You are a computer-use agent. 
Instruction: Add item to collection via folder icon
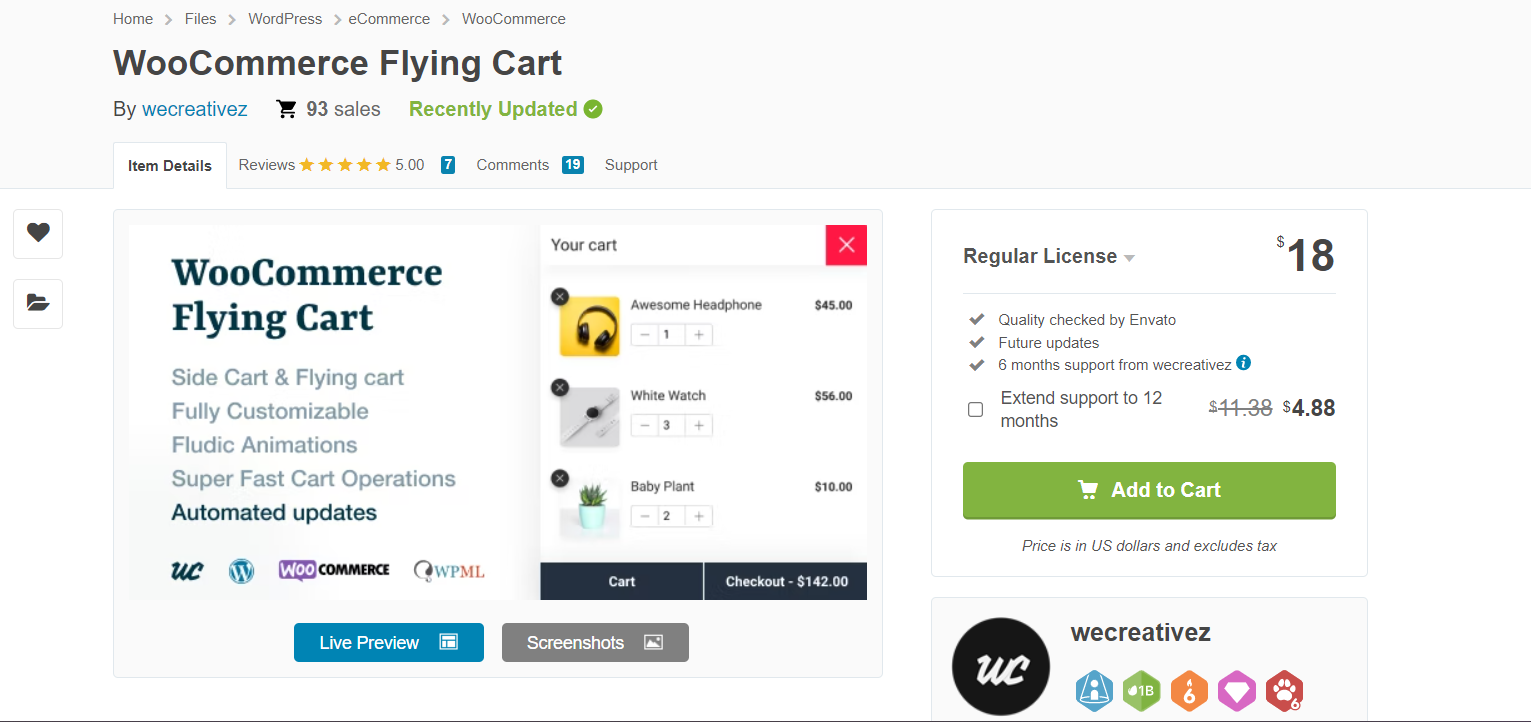(x=38, y=303)
